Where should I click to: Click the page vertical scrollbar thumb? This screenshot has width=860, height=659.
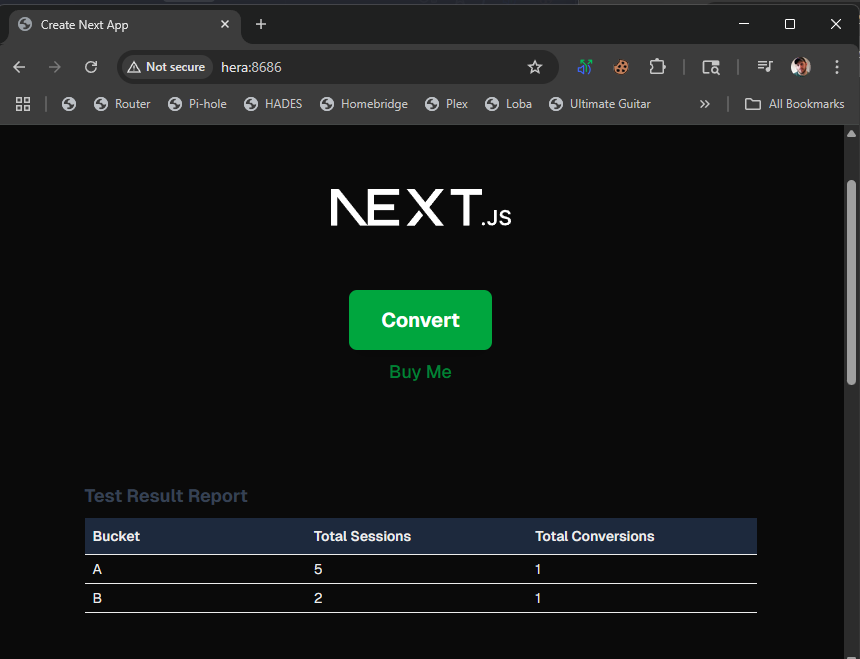pos(851,282)
